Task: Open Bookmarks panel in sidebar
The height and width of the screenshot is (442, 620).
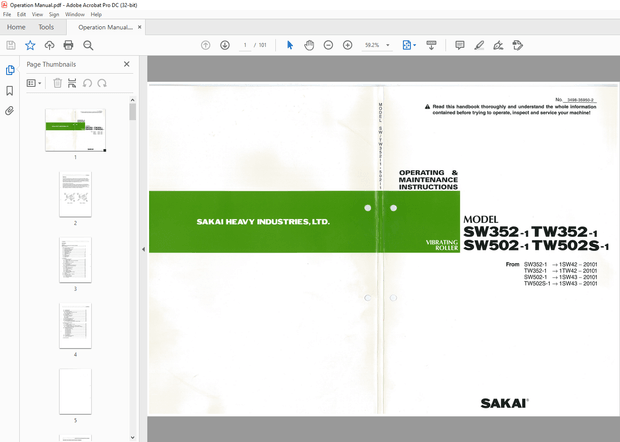Action: click(x=10, y=91)
